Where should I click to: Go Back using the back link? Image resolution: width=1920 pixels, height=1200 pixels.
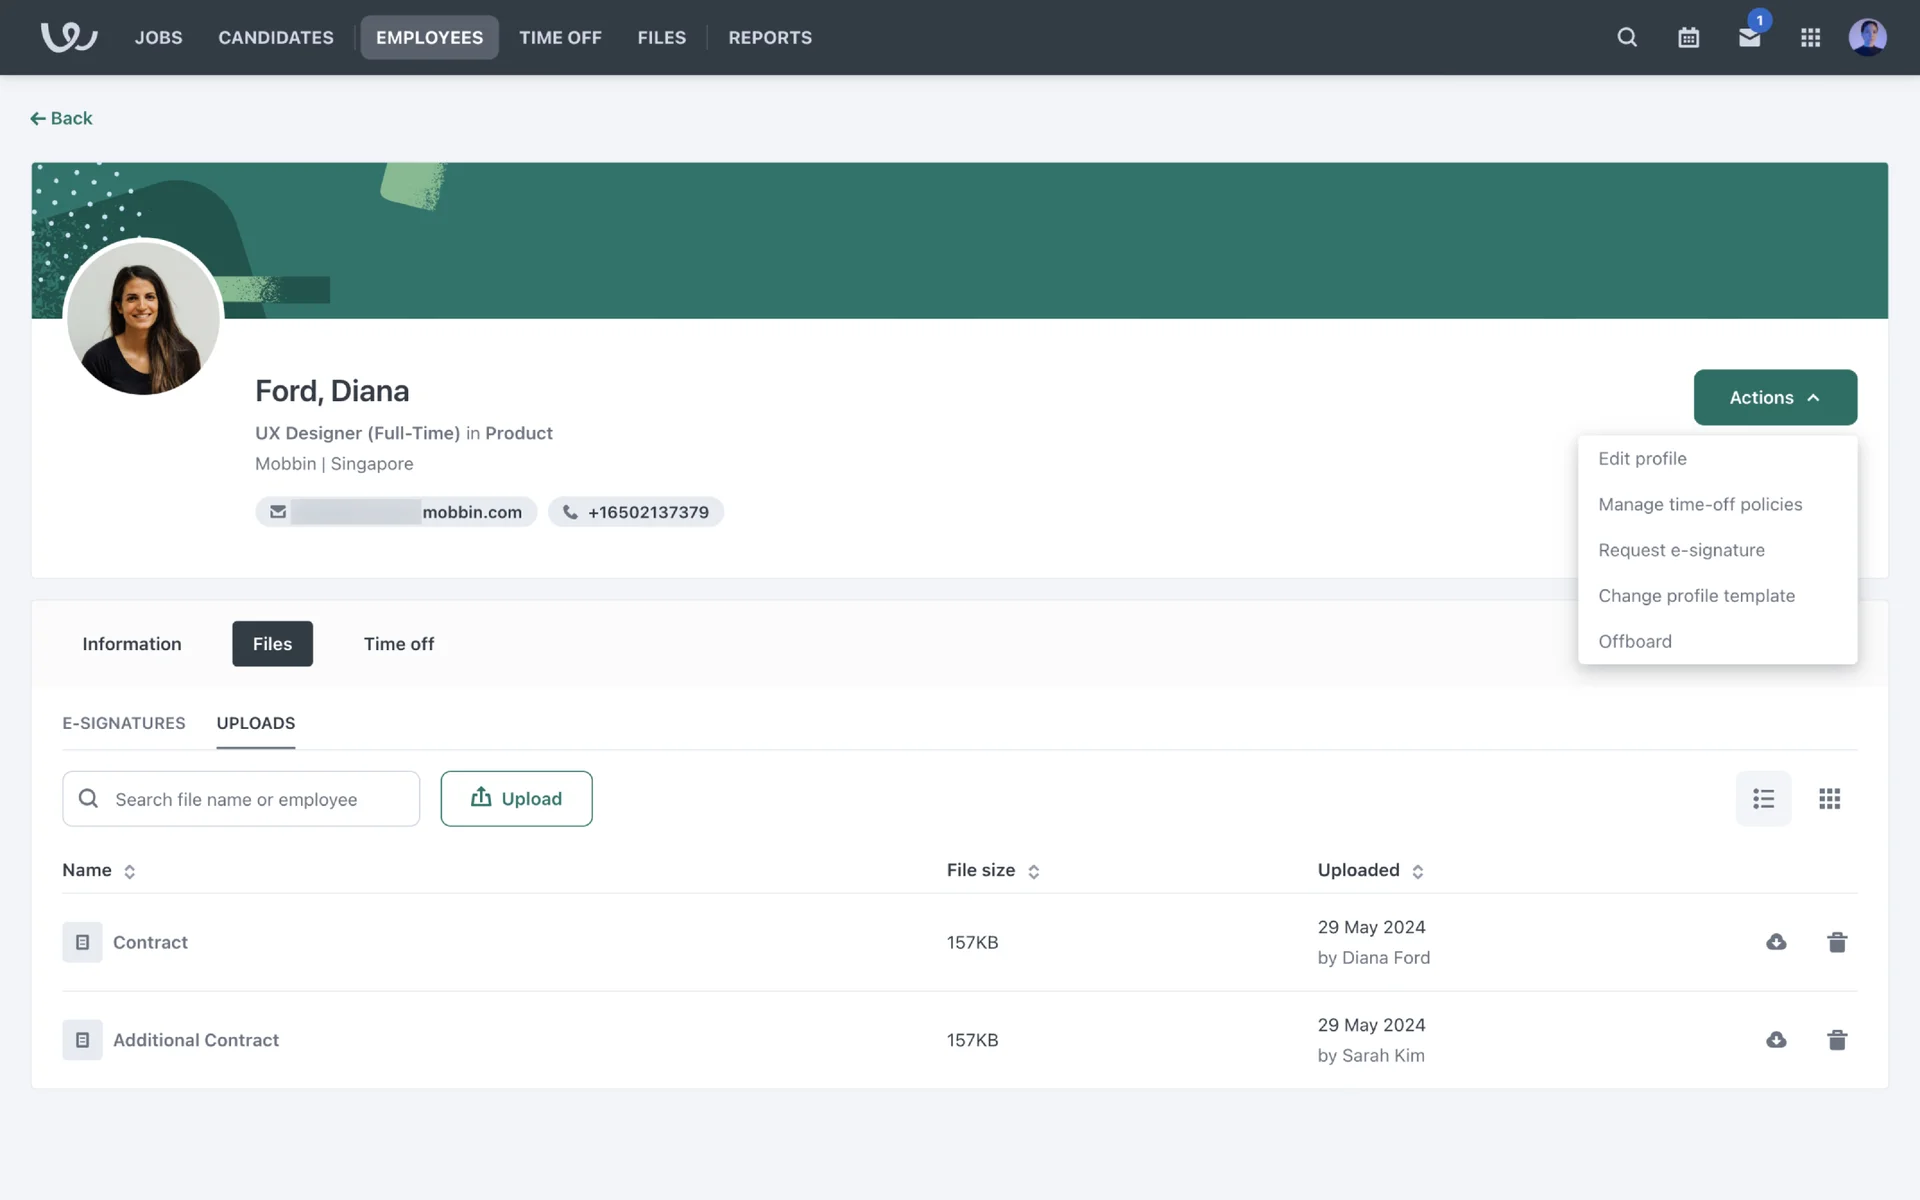tap(61, 119)
